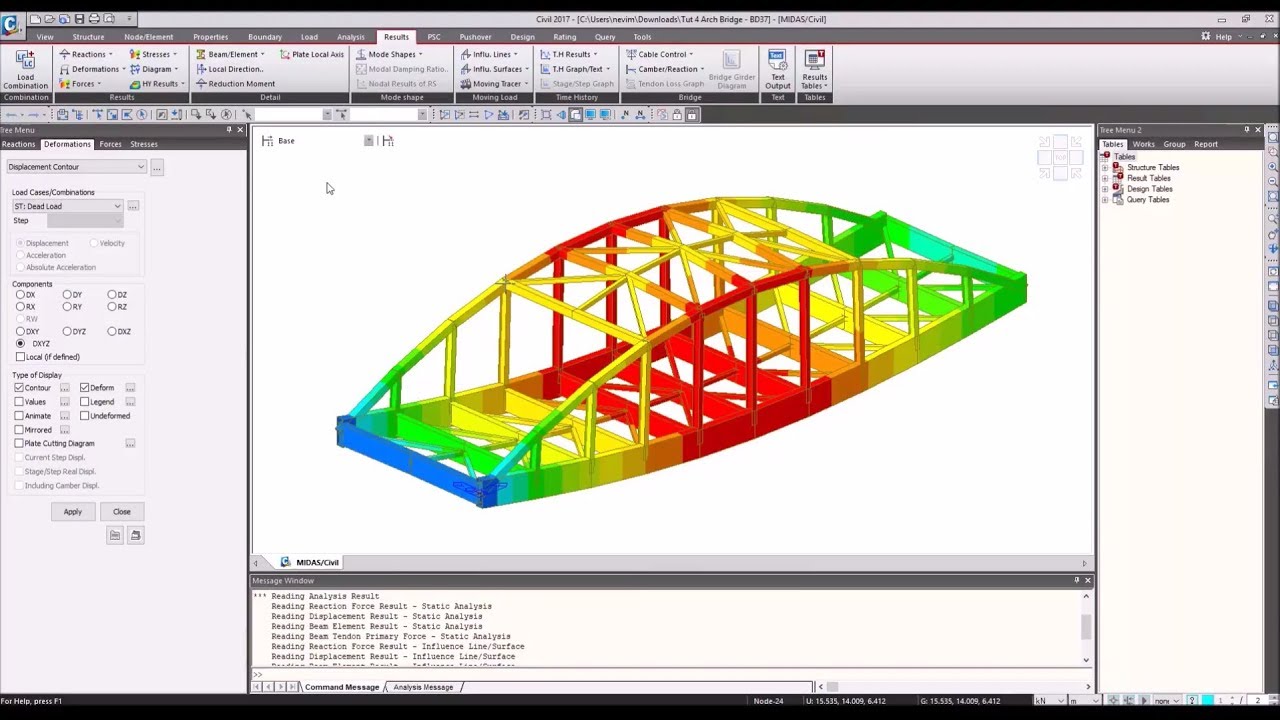Open the Pushover ribbon tab

(475, 37)
